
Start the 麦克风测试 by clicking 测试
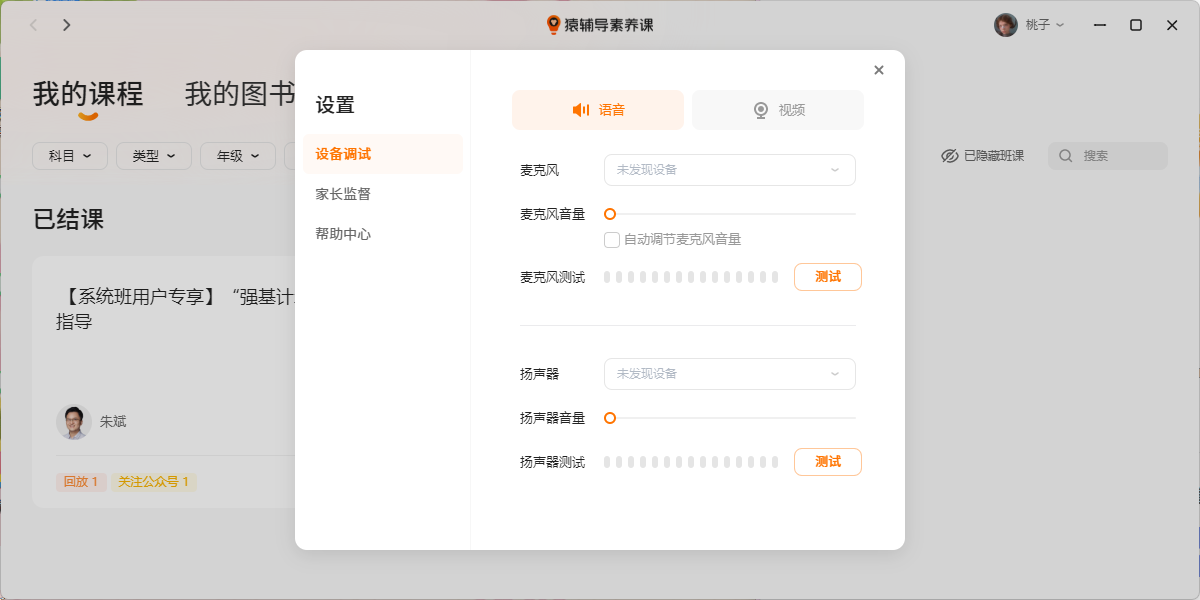[x=827, y=277]
